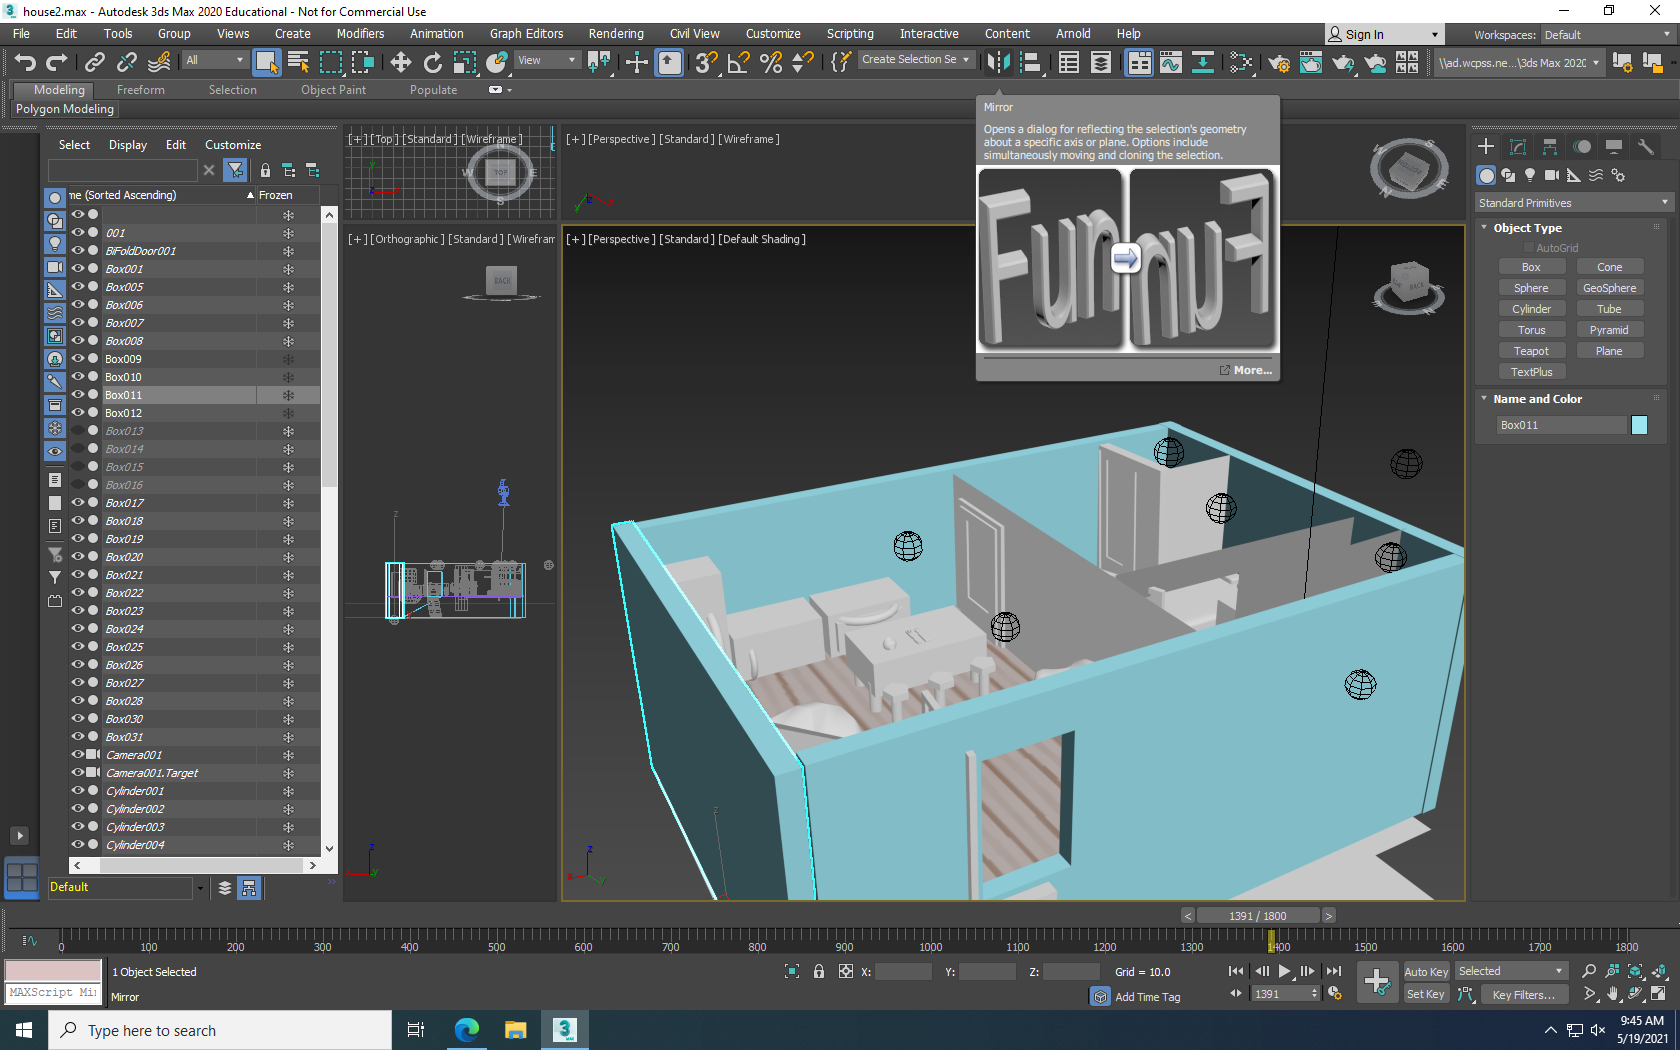Select the Mirror tool
This screenshot has height=1050, width=1680.
point(998,60)
